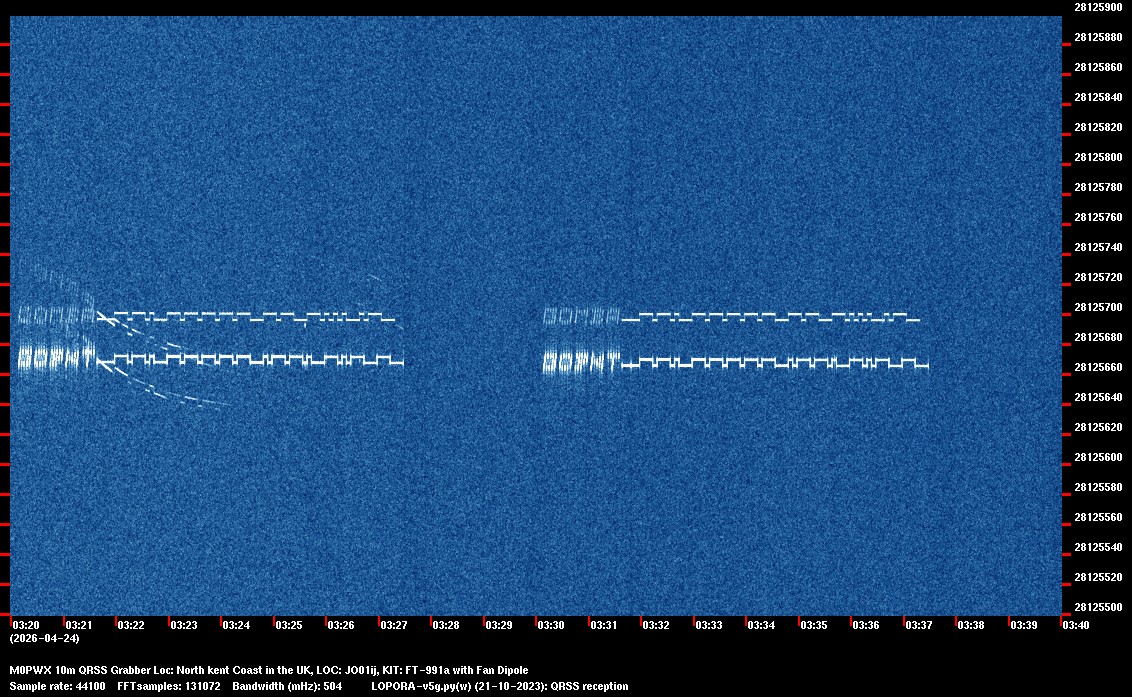Click the 03:38 time axis label
1132x697 pixels.
(971, 625)
